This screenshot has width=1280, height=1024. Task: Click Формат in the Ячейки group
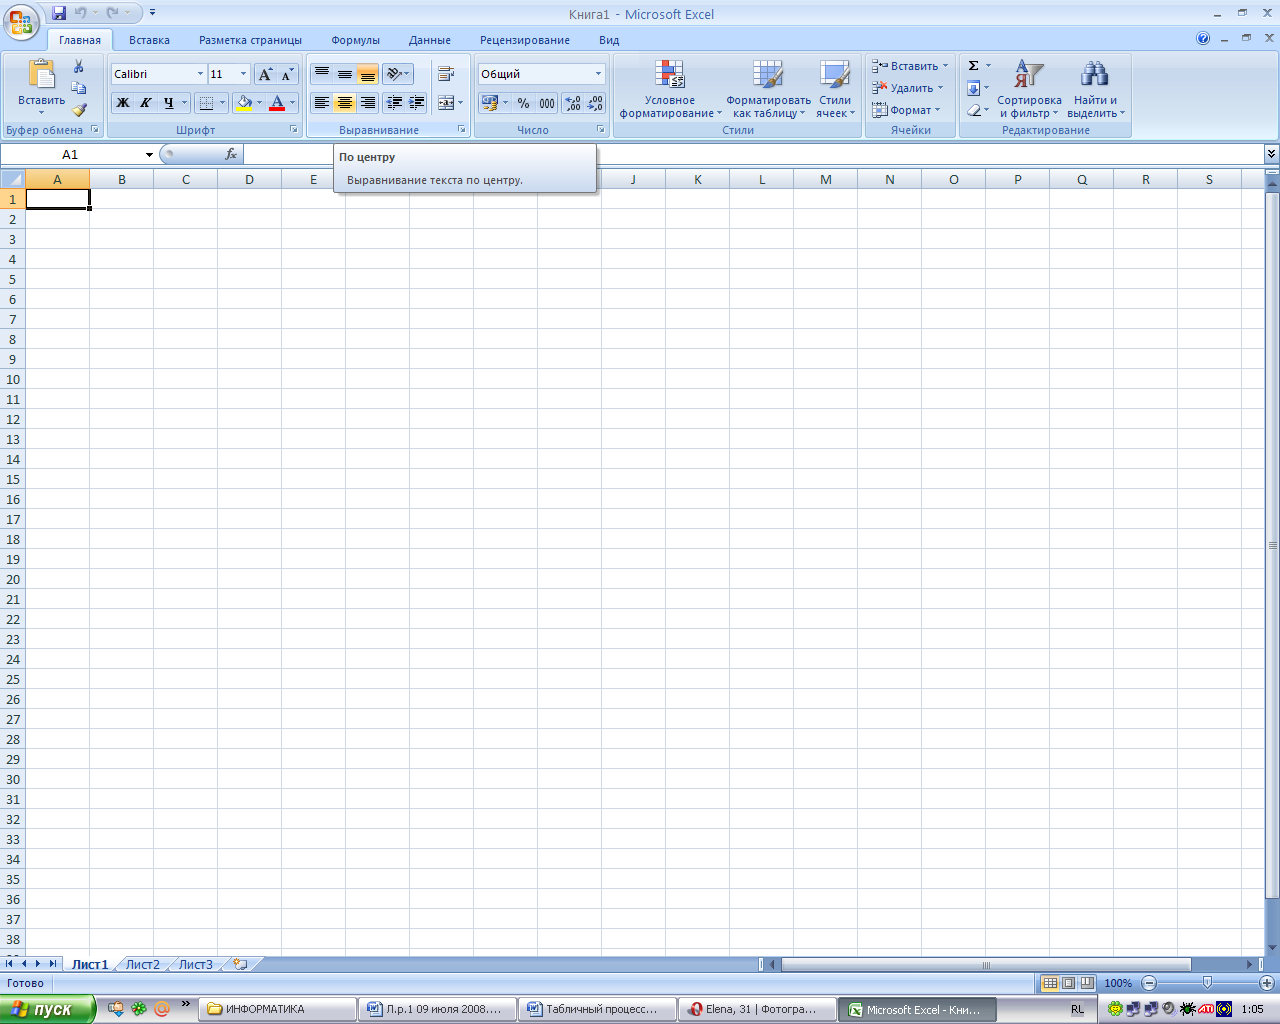coord(906,110)
